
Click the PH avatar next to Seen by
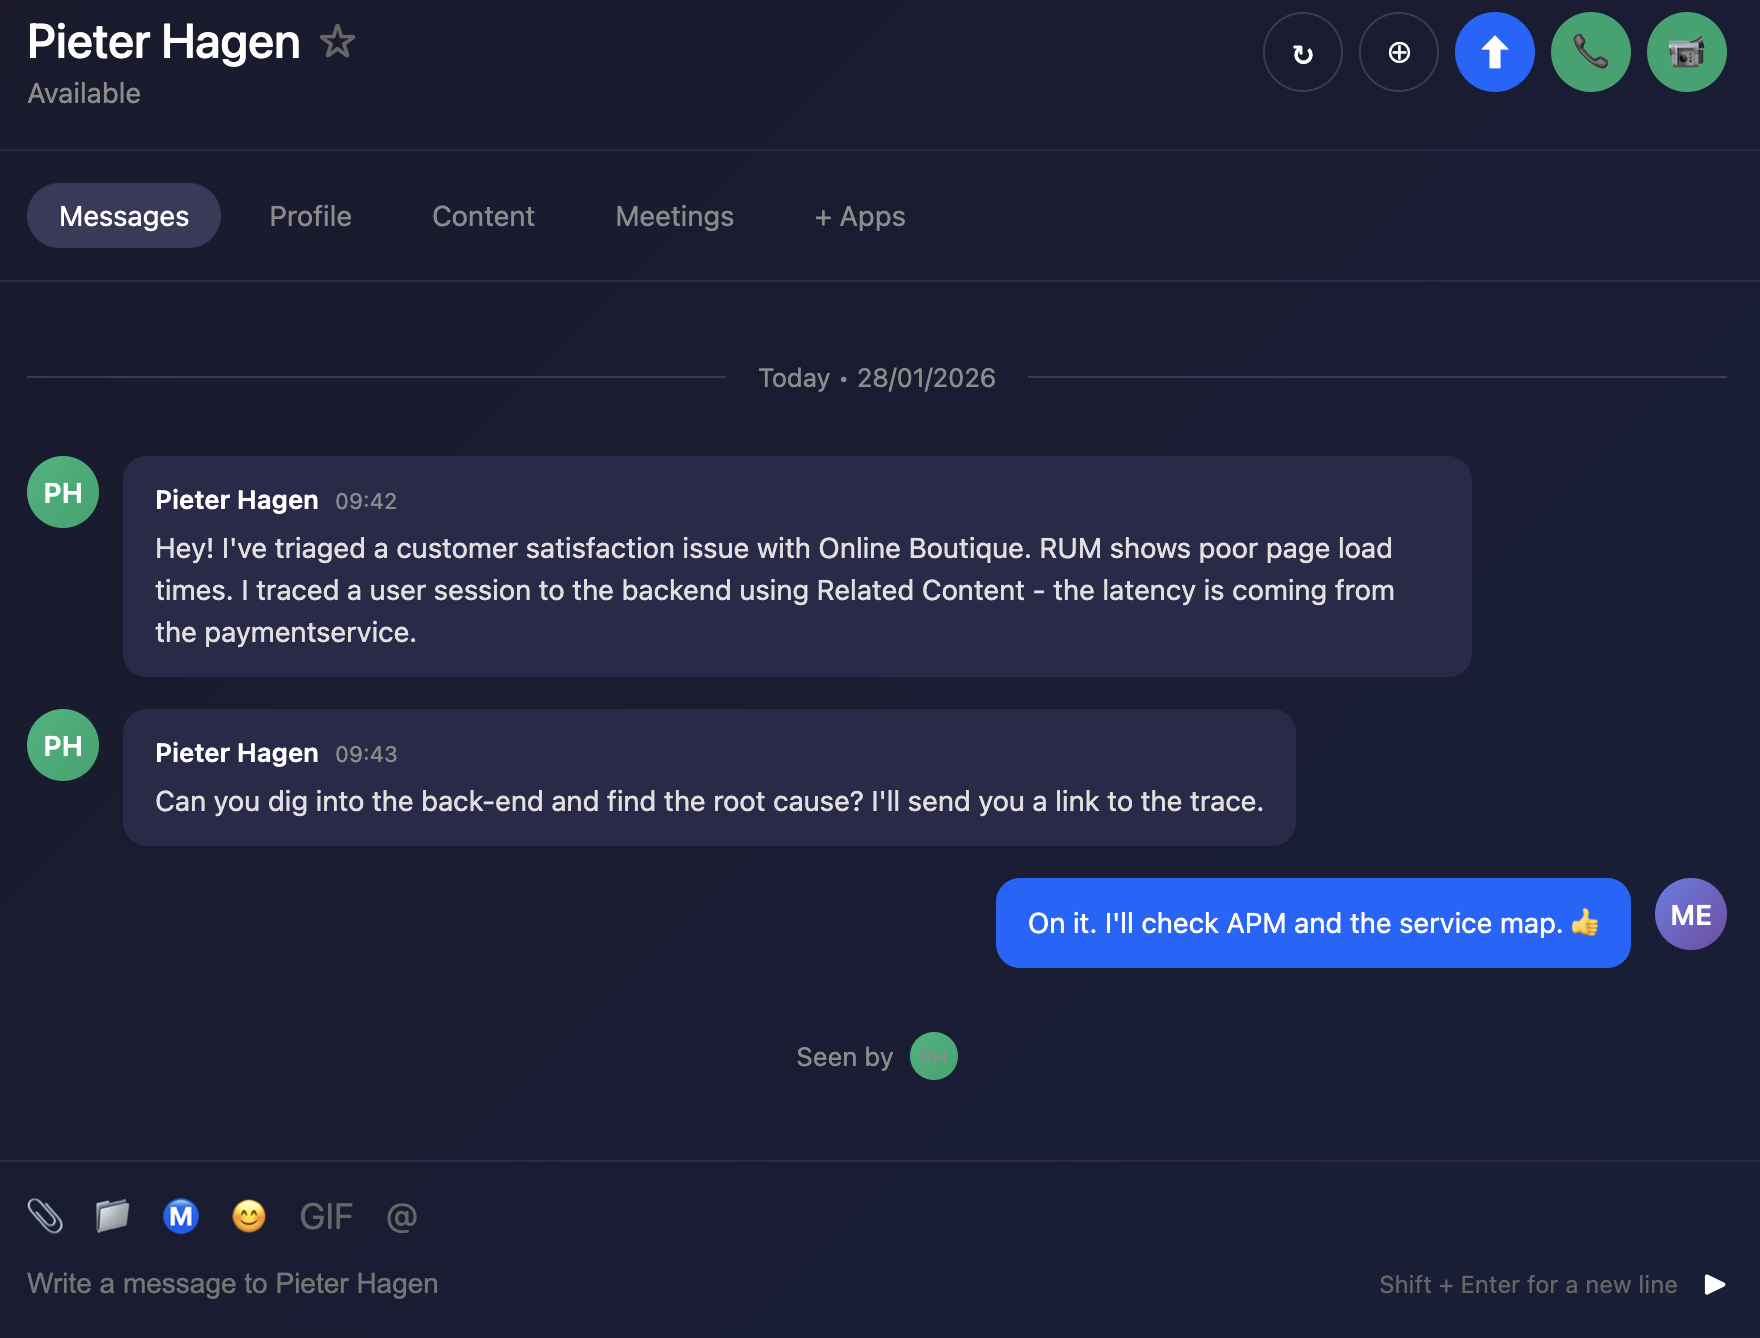pyautogui.click(x=933, y=1056)
